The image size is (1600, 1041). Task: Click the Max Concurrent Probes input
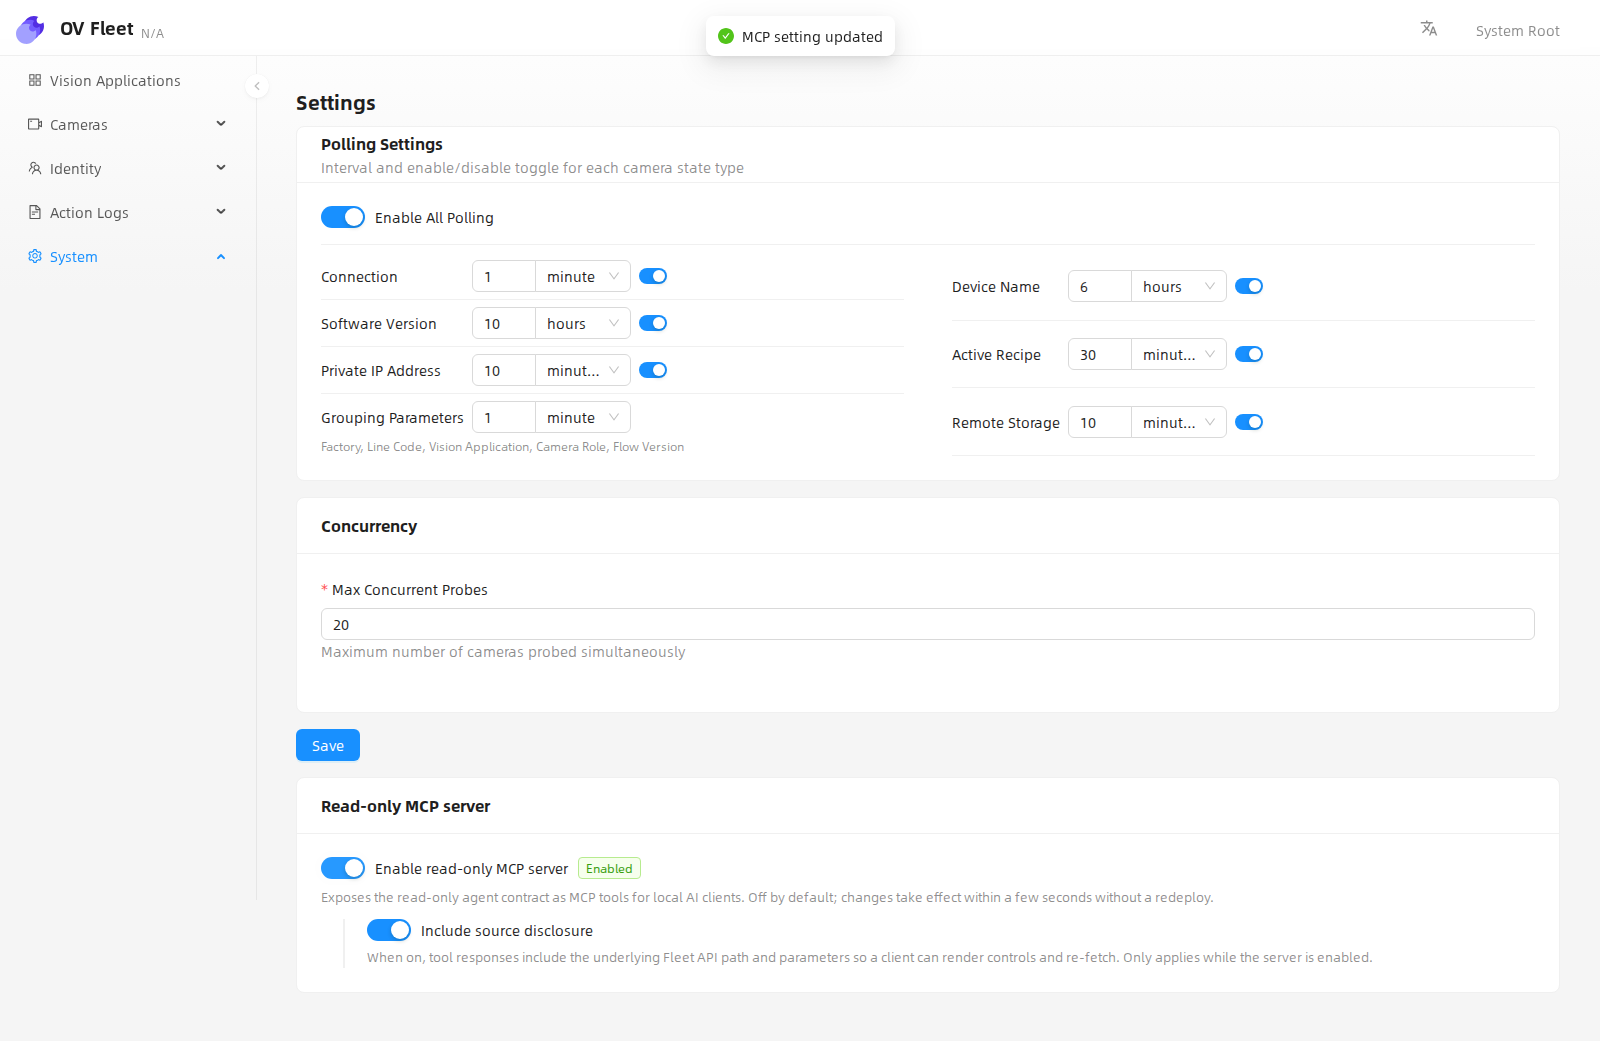tap(928, 624)
